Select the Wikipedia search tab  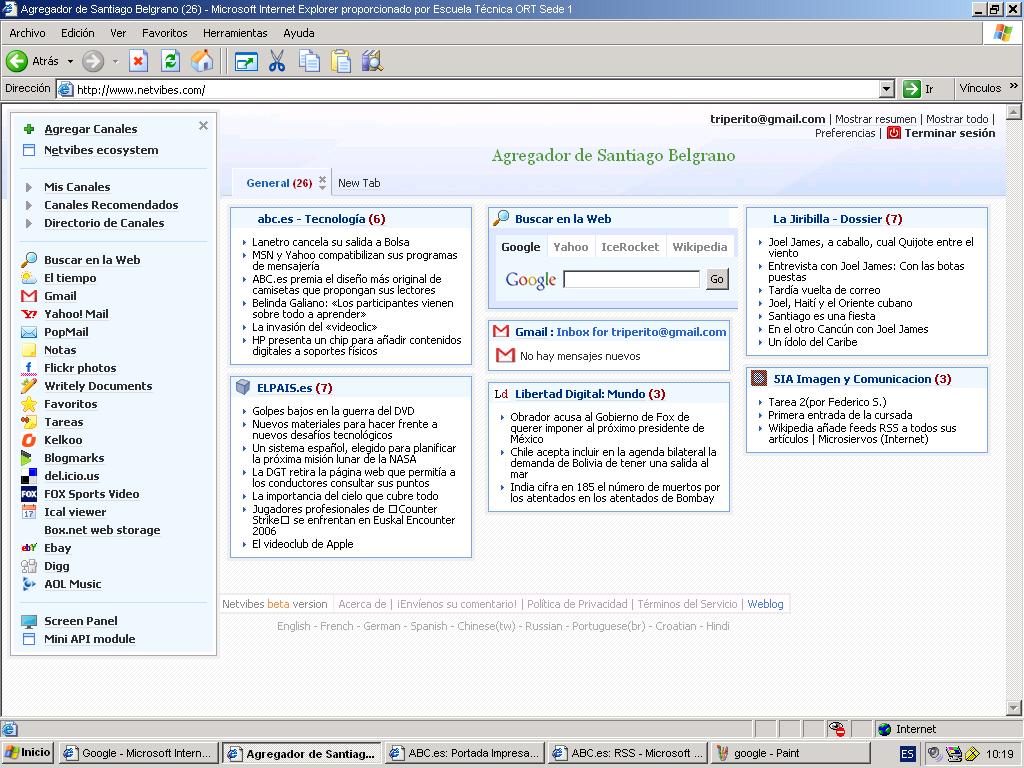pyautogui.click(x=699, y=247)
